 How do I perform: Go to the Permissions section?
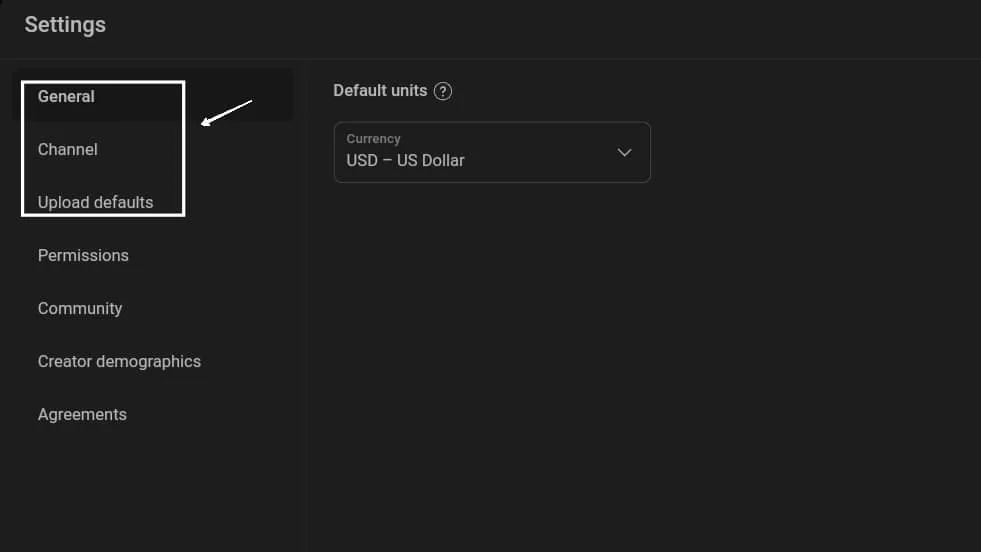pos(83,255)
